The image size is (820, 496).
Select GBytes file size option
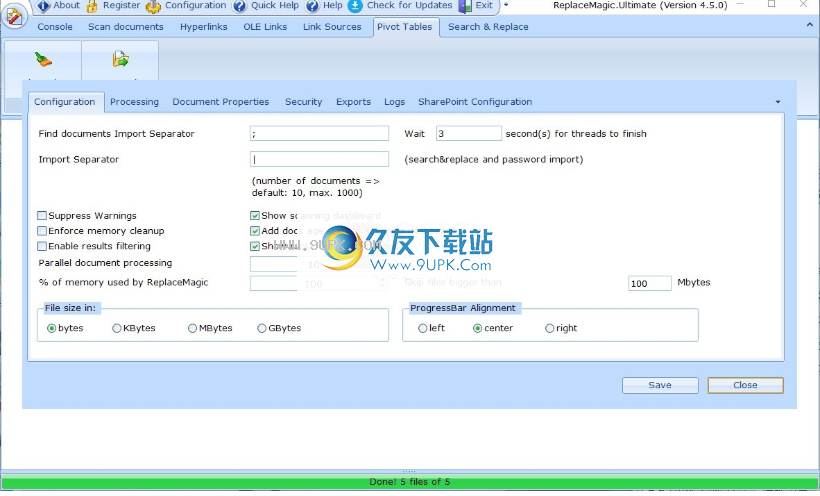point(262,329)
